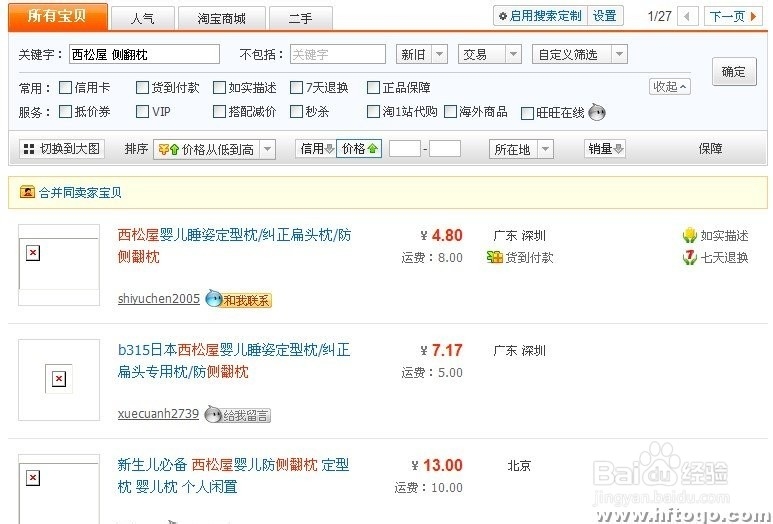
Task: Open the 新生儿必备 西松屋 listing title
Action: [x=233, y=476]
